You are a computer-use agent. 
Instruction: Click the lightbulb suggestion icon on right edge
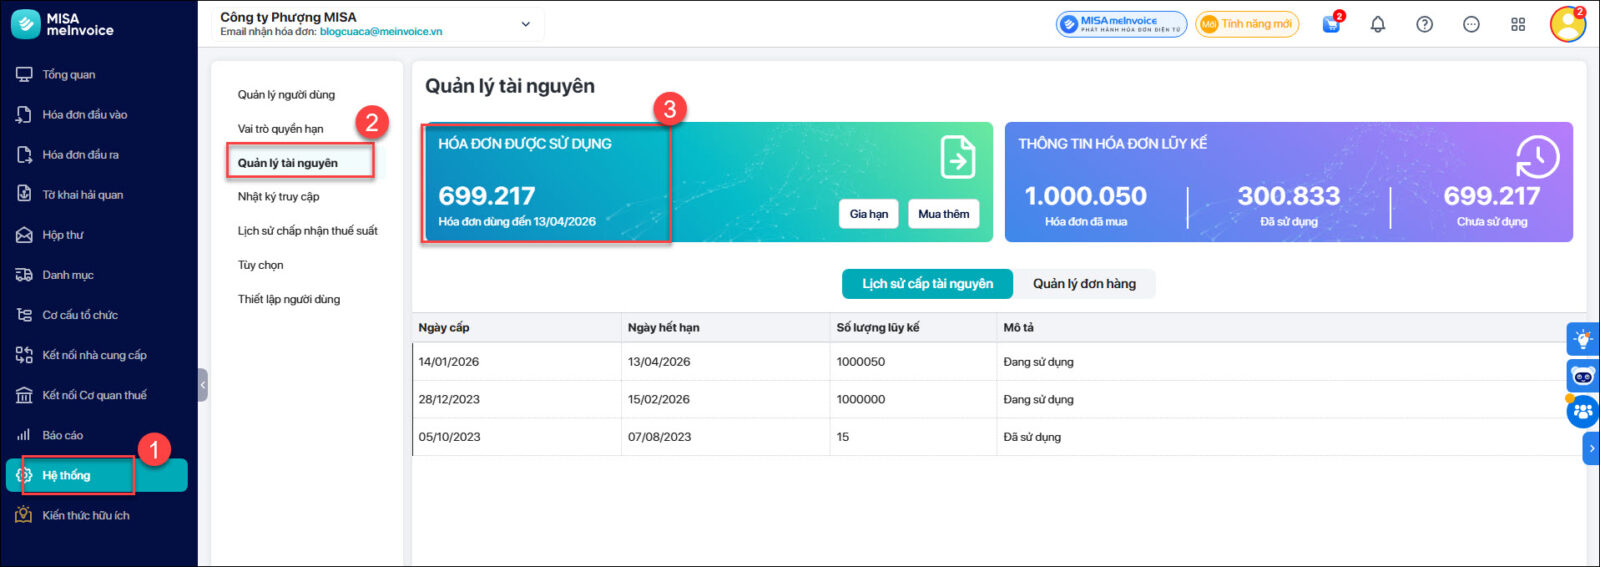pos(1582,339)
